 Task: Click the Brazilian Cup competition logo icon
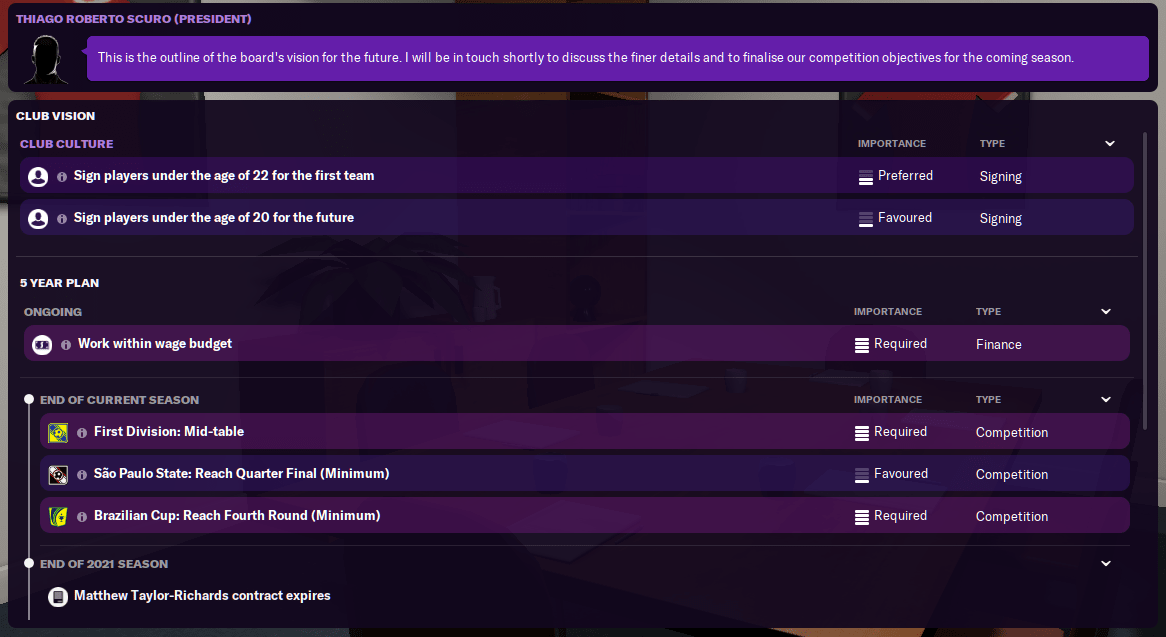[x=58, y=516]
